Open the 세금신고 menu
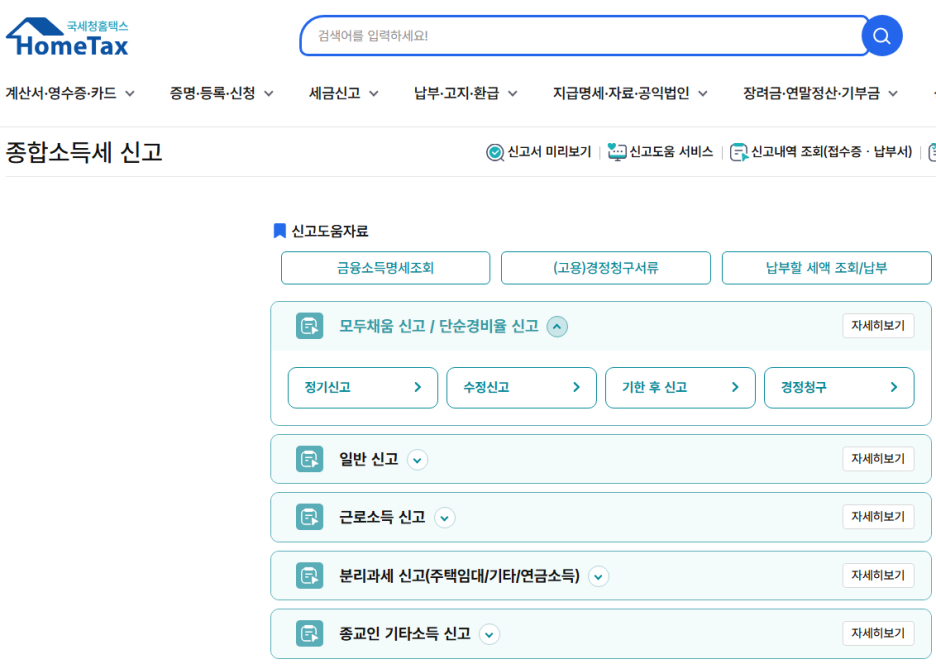This screenshot has height=664, width=936. (x=344, y=93)
